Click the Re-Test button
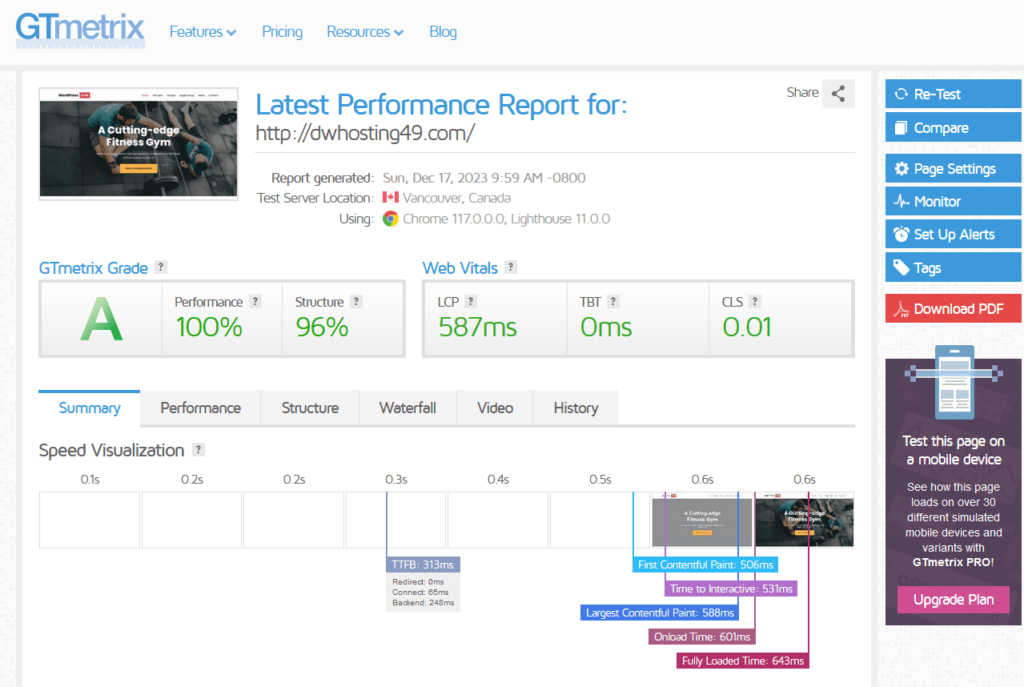 (x=953, y=94)
